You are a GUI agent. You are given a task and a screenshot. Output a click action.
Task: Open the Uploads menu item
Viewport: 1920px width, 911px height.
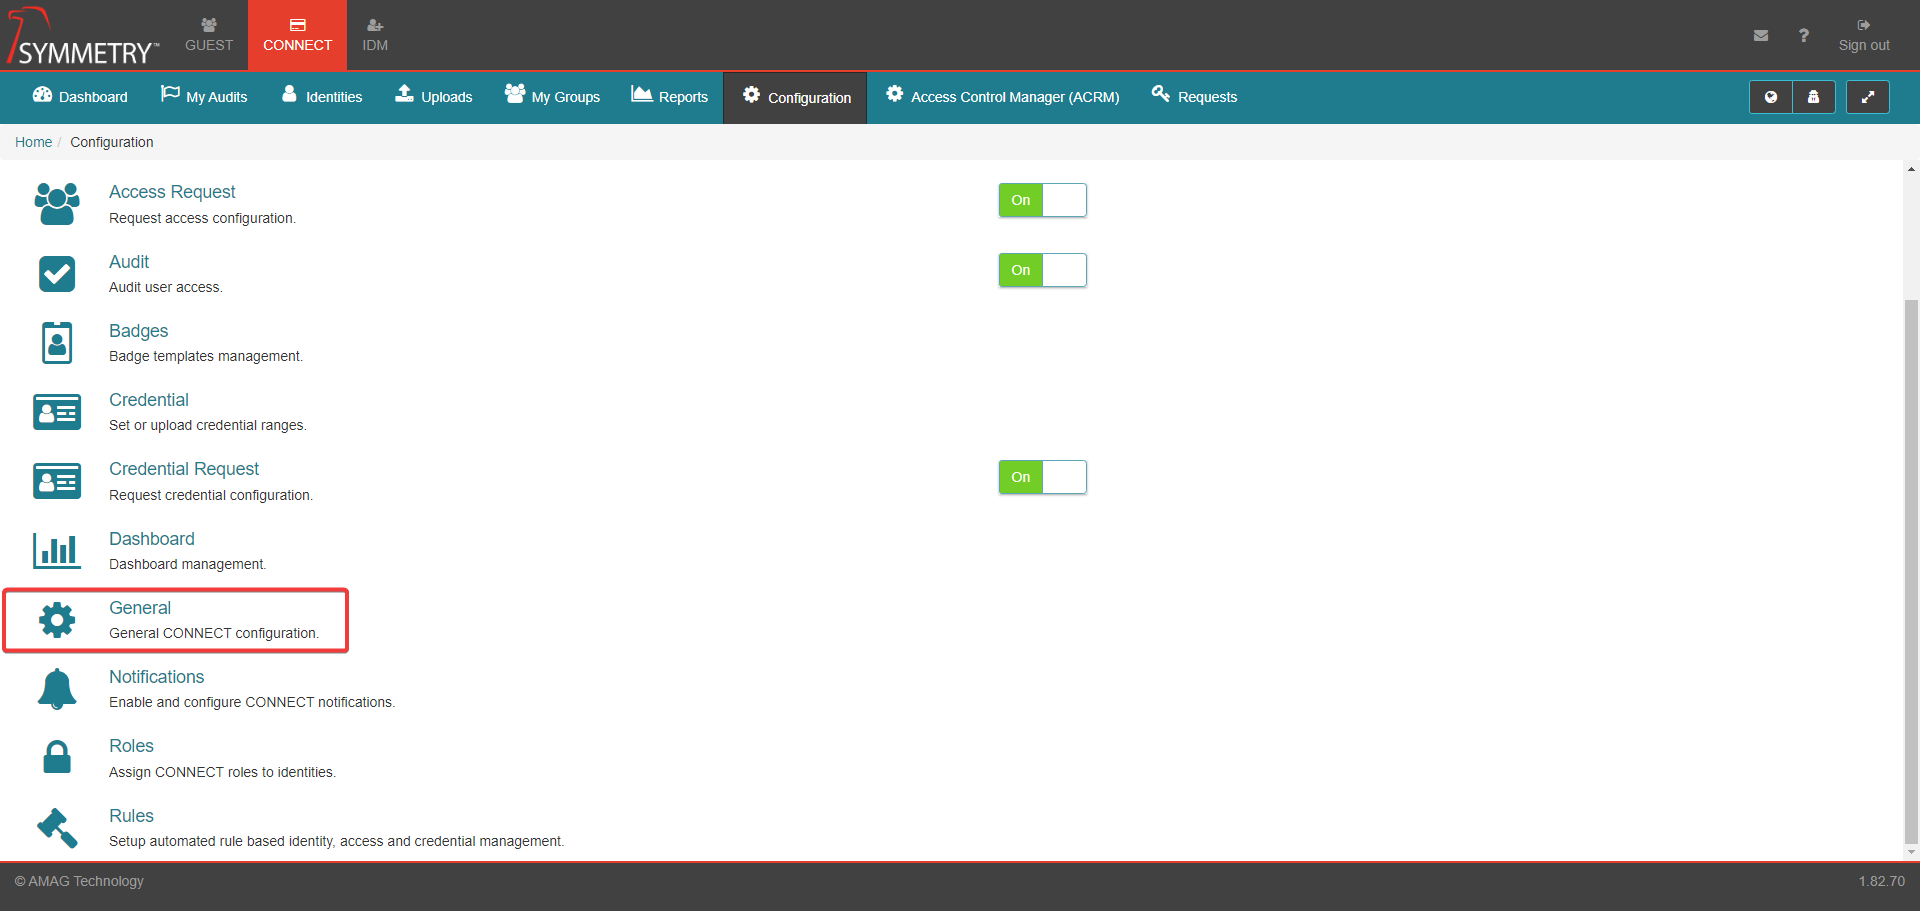tap(434, 97)
